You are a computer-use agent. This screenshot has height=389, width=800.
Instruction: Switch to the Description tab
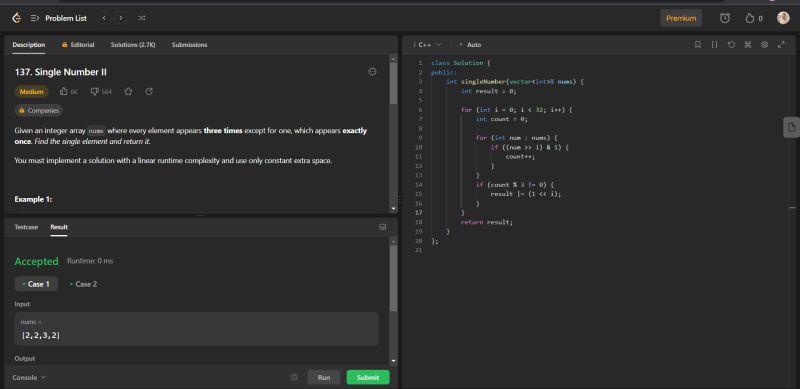pos(29,45)
